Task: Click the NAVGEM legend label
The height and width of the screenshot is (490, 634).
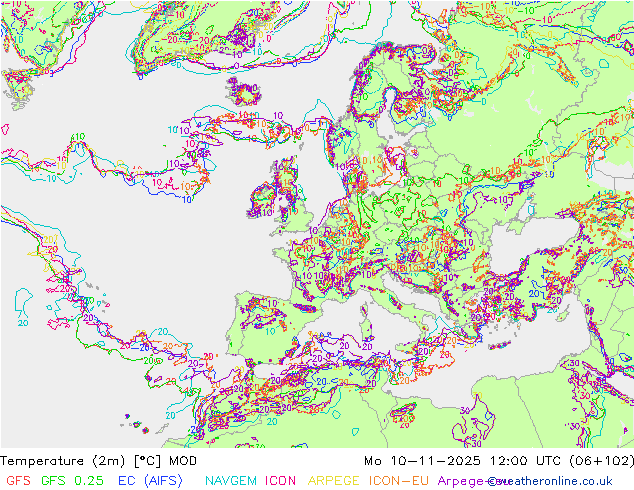Action: pyautogui.click(x=231, y=481)
